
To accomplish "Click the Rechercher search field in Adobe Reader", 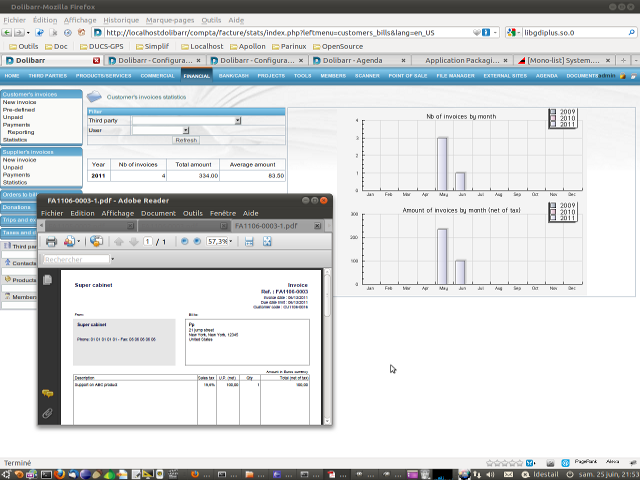I will coord(76,259).
